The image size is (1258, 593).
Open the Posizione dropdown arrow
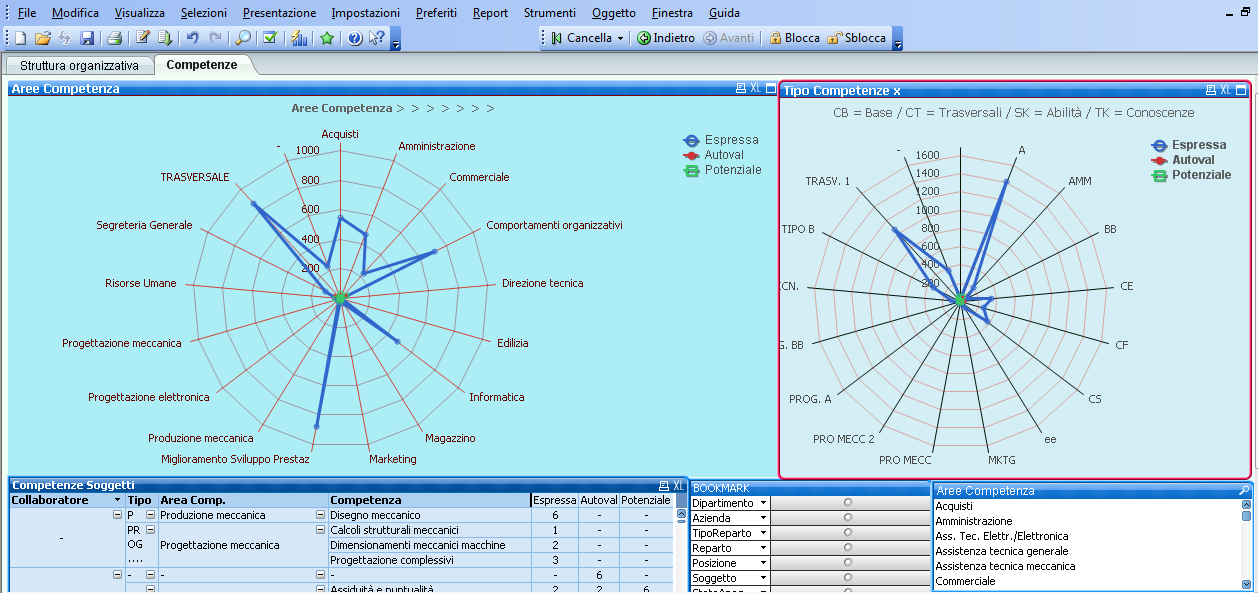pos(763,563)
